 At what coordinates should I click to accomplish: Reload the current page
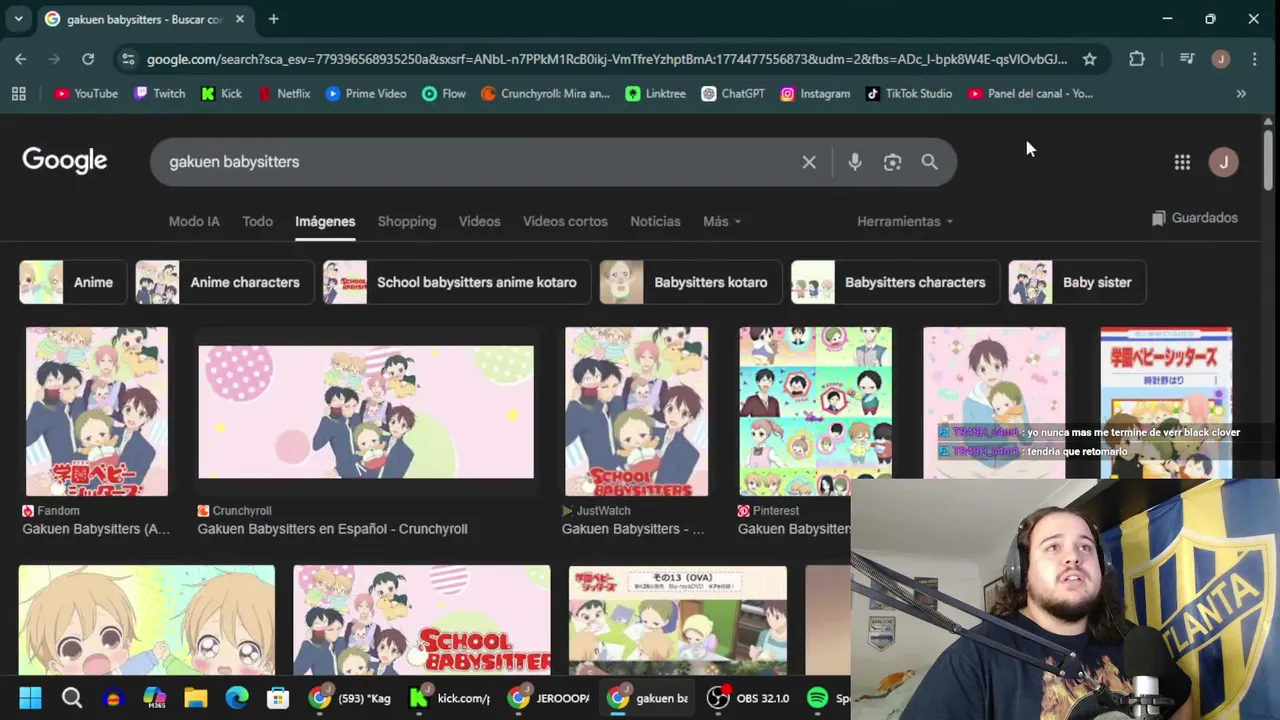88,59
